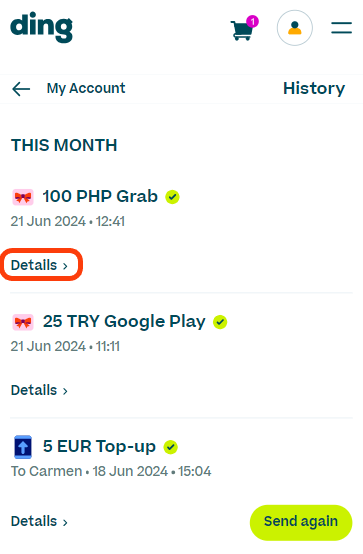Expand Details for 100 PHP Grab
The image size is (363, 554).
(x=39, y=265)
